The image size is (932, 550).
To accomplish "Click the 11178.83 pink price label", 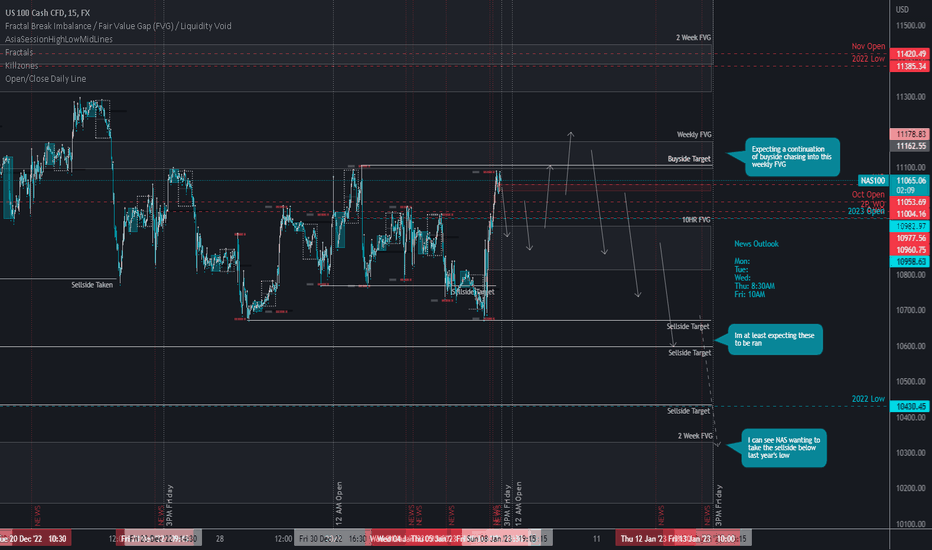I will (911, 134).
